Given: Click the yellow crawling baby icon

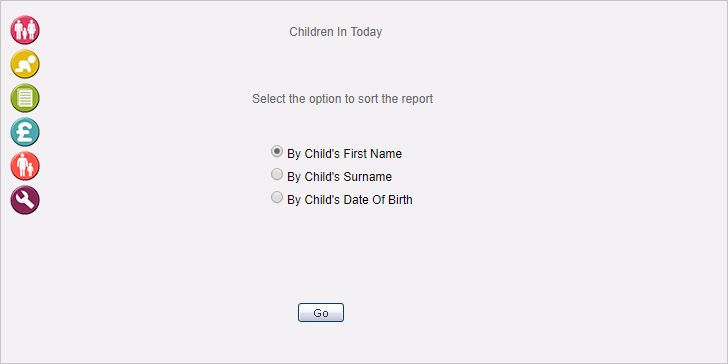Looking at the screenshot, I should [25, 64].
